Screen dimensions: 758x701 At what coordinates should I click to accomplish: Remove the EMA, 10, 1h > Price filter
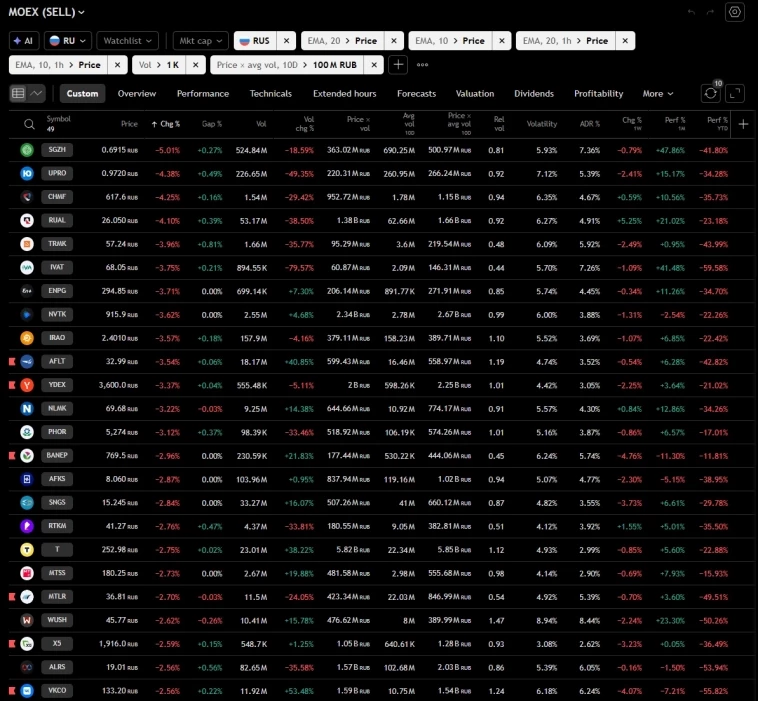(x=117, y=65)
